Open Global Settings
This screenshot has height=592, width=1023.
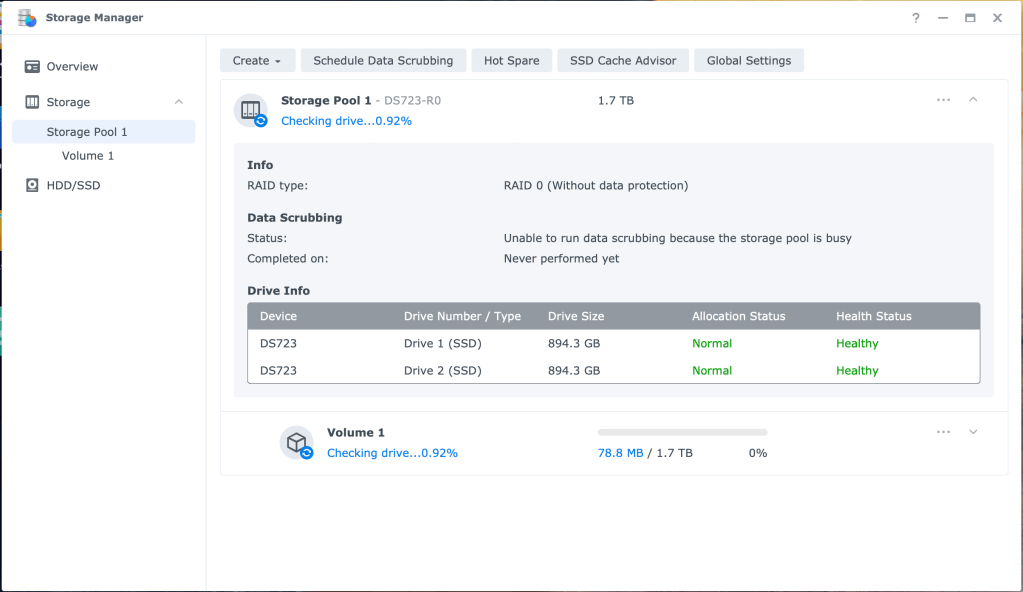(x=748, y=61)
